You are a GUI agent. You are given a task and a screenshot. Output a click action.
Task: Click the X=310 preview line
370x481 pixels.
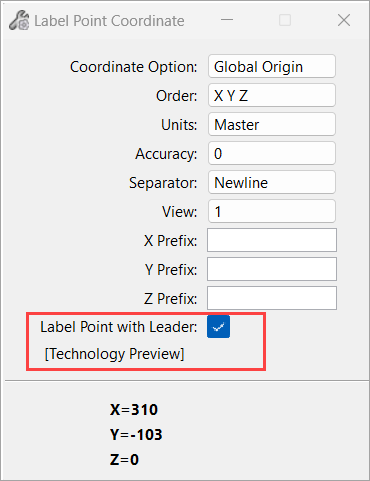point(134,409)
